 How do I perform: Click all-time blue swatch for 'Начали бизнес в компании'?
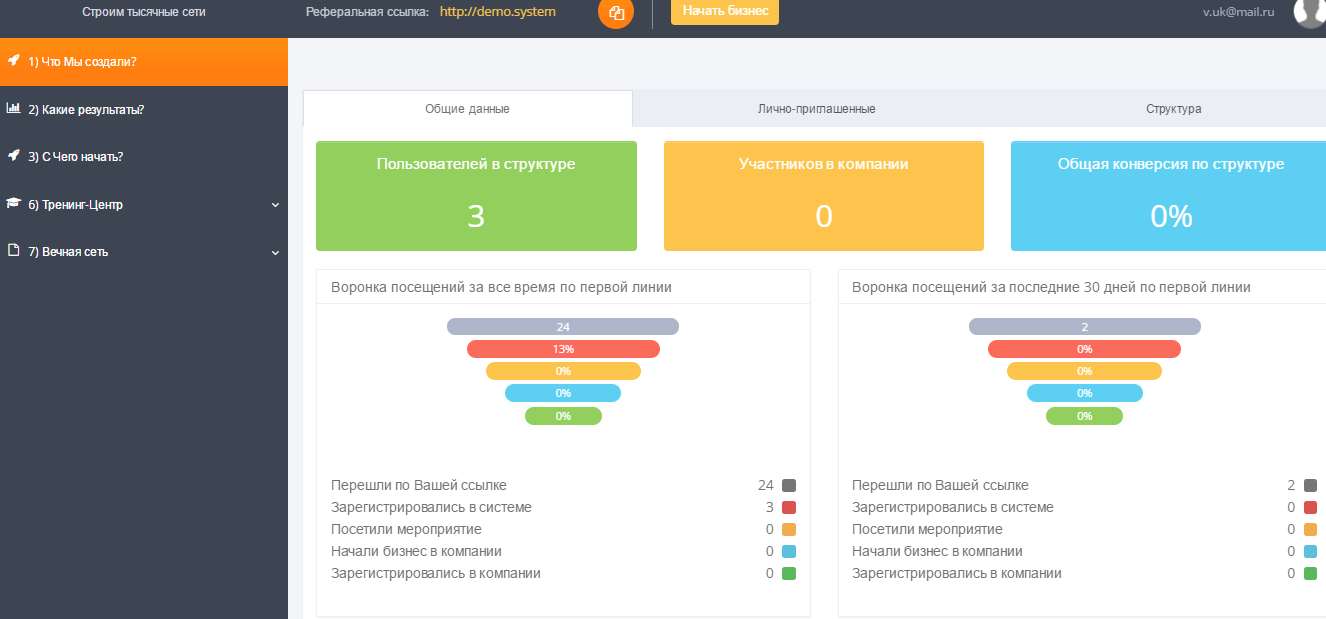click(x=789, y=551)
